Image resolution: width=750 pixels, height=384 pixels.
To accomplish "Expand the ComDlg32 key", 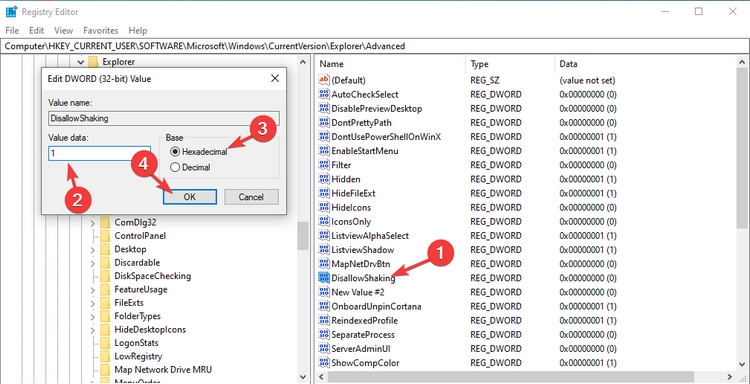I will click(x=92, y=222).
